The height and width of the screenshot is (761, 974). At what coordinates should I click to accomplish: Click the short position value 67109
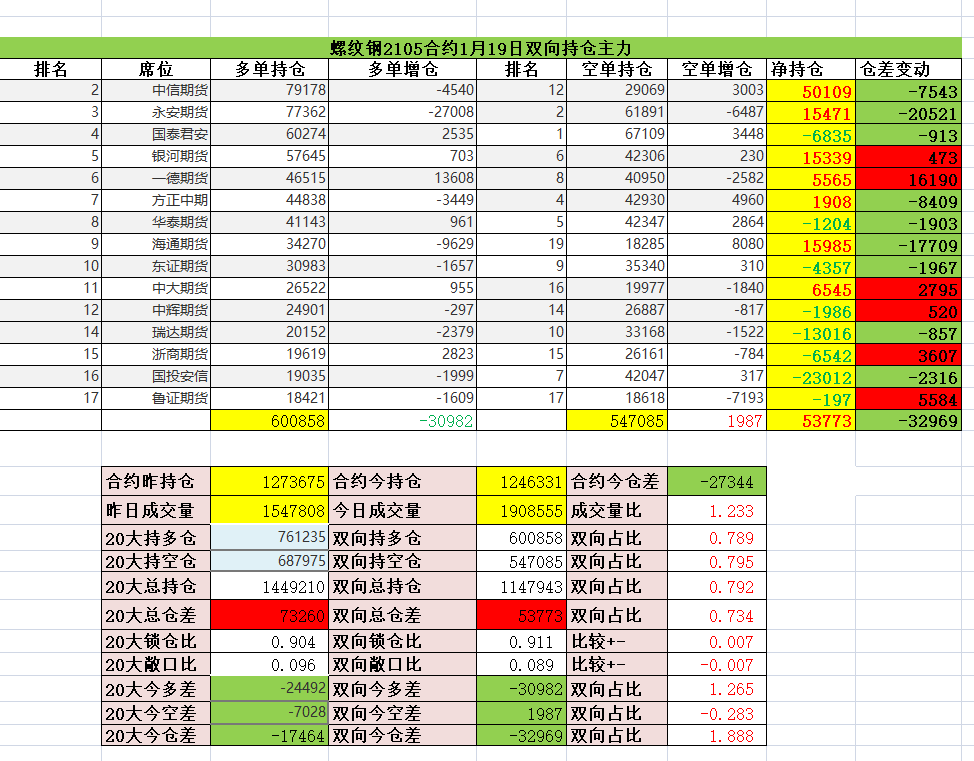tap(617, 134)
